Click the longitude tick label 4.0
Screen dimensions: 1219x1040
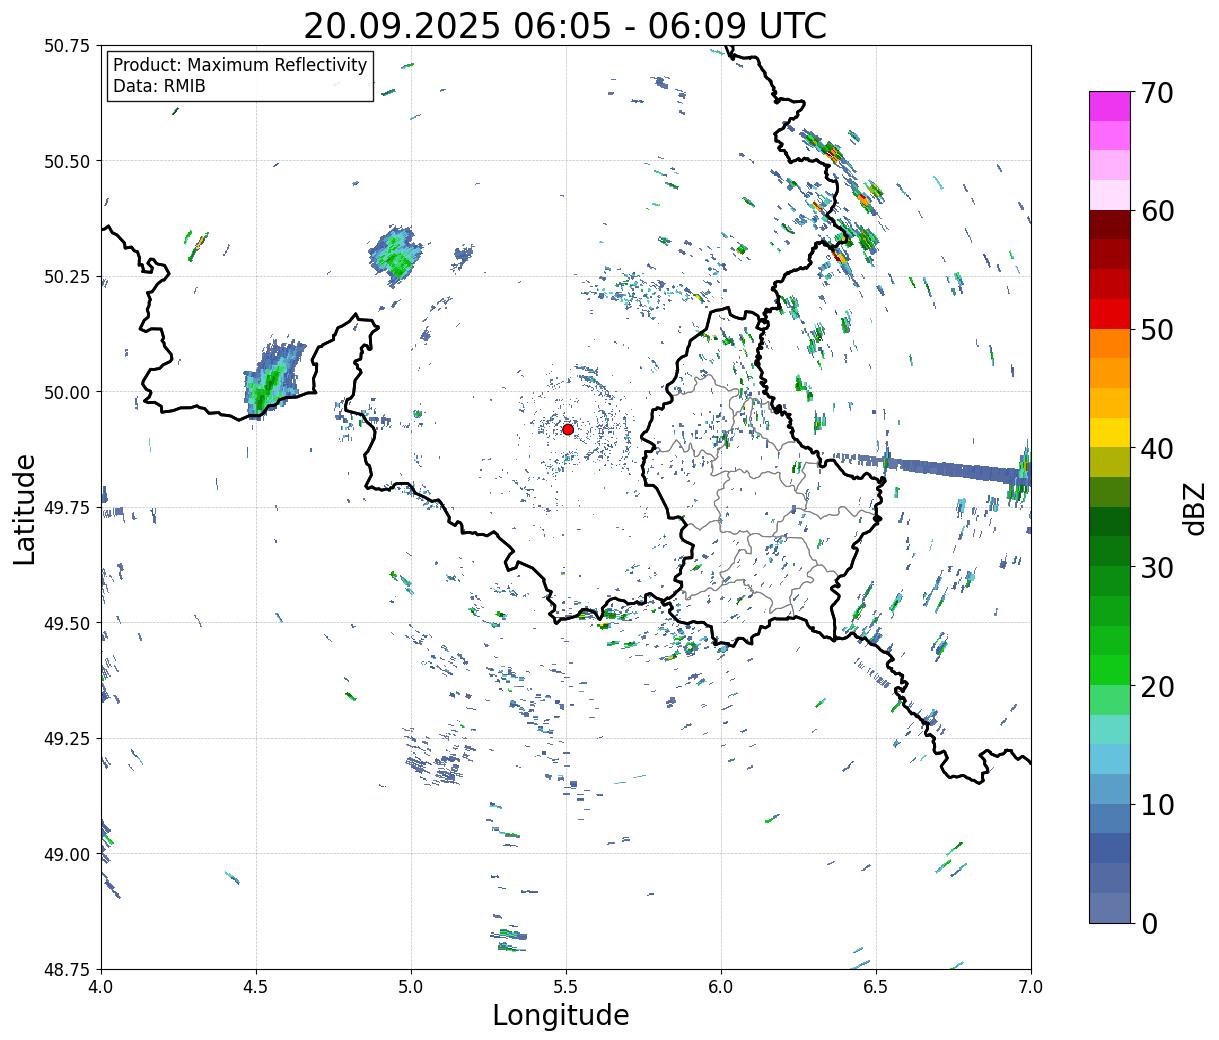click(x=101, y=987)
